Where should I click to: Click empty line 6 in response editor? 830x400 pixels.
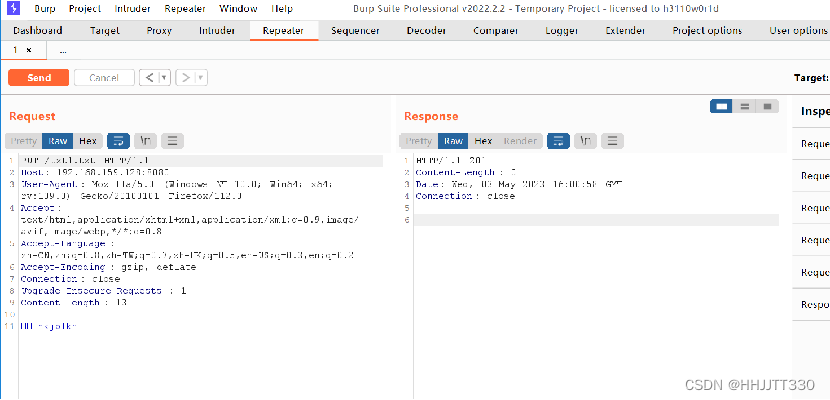pos(597,220)
